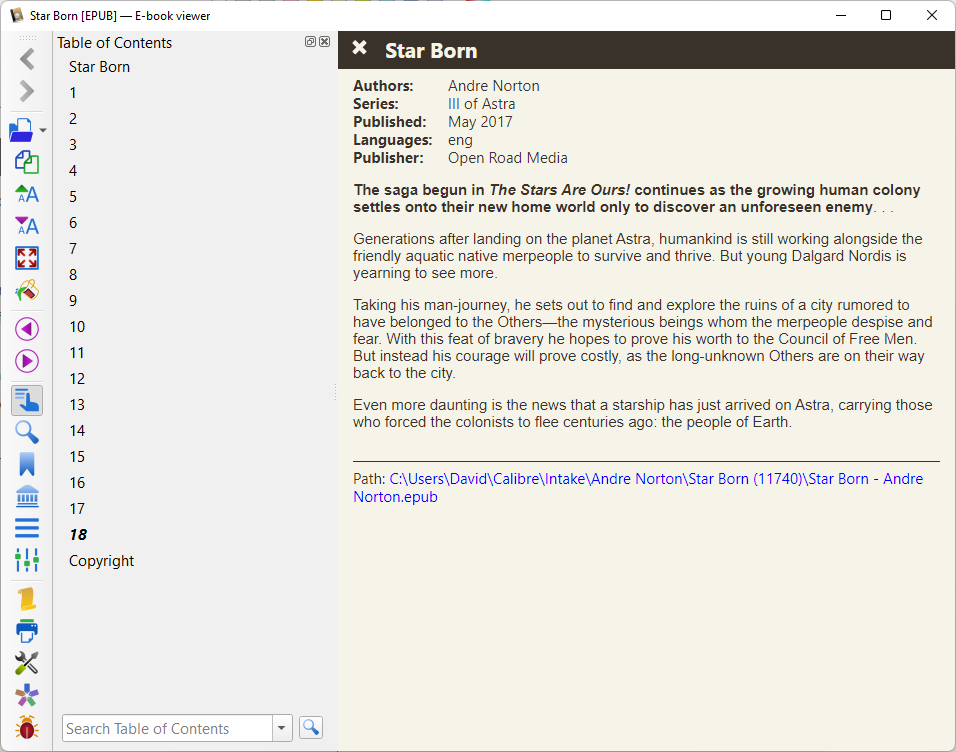Jump to chapter 9 in contents
Viewport: 956px width, 752px height.
point(73,301)
